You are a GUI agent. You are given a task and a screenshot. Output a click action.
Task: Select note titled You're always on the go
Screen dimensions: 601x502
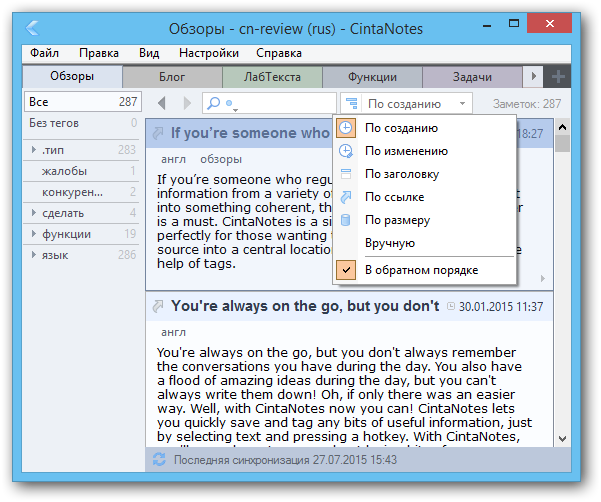(305, 306)
